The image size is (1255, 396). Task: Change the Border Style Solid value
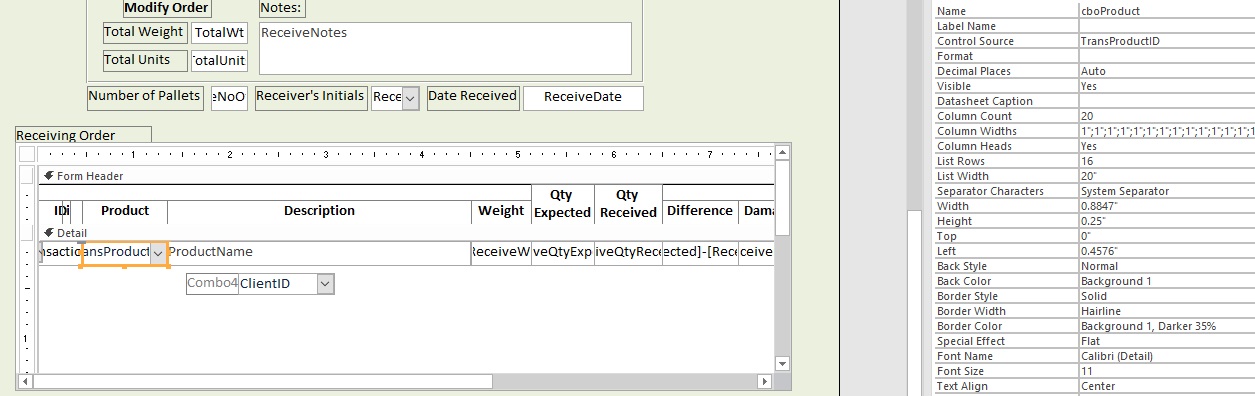[x=1167, y=296]
